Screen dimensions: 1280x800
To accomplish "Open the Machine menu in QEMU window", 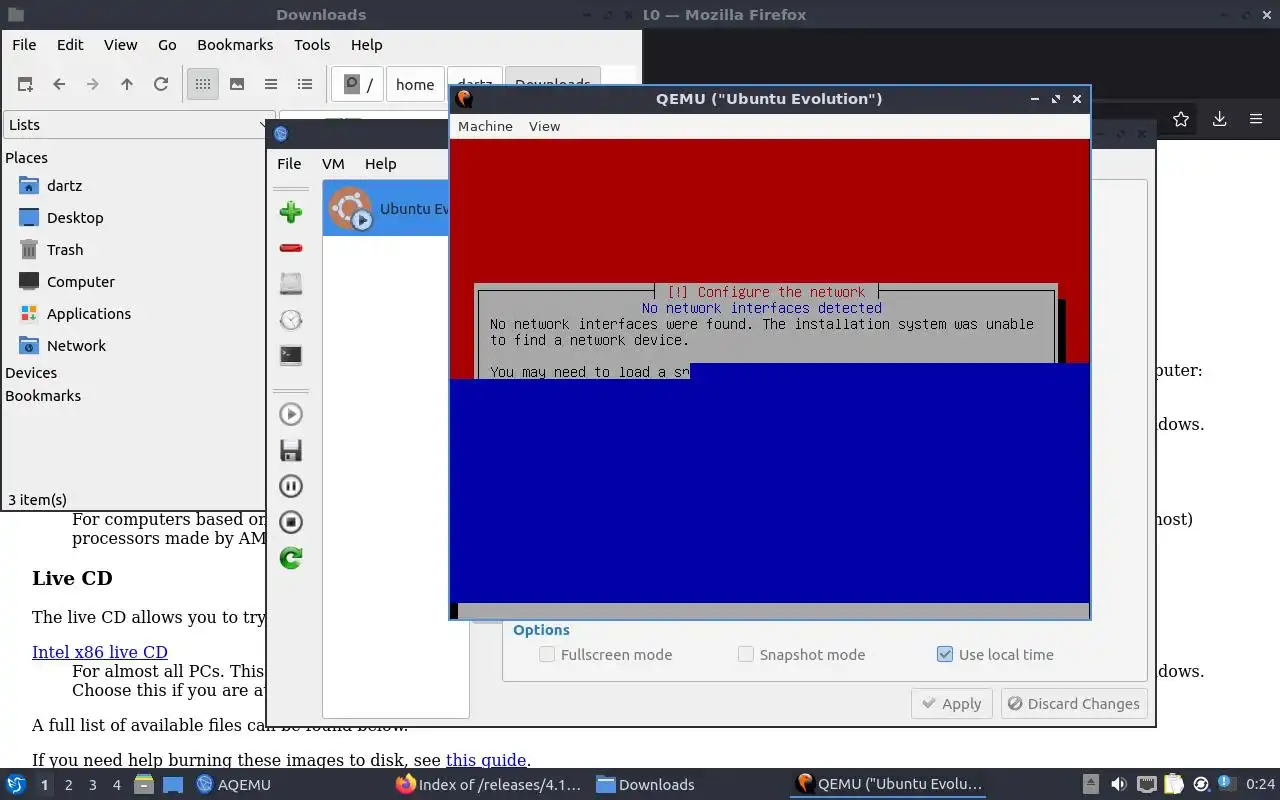I will 485,126.
